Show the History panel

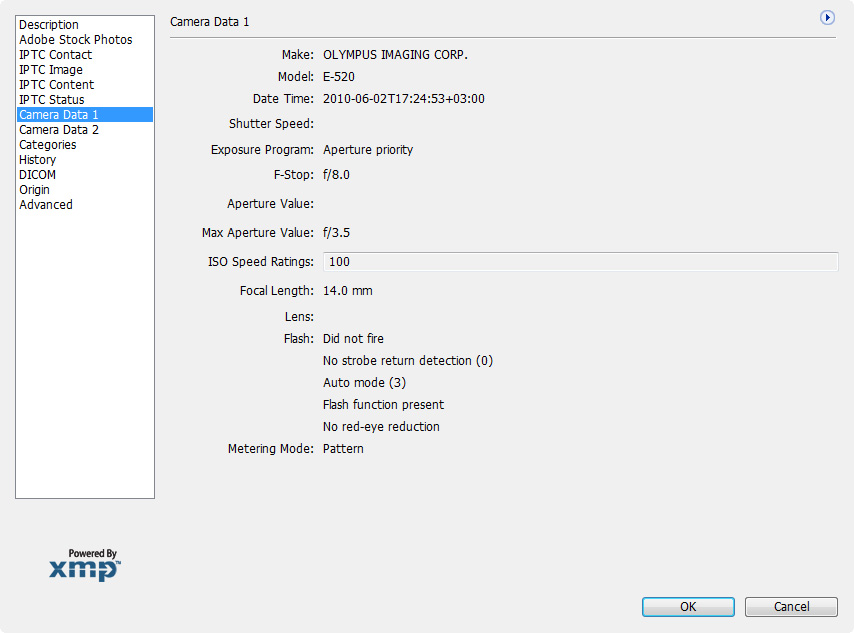[37, 160]
